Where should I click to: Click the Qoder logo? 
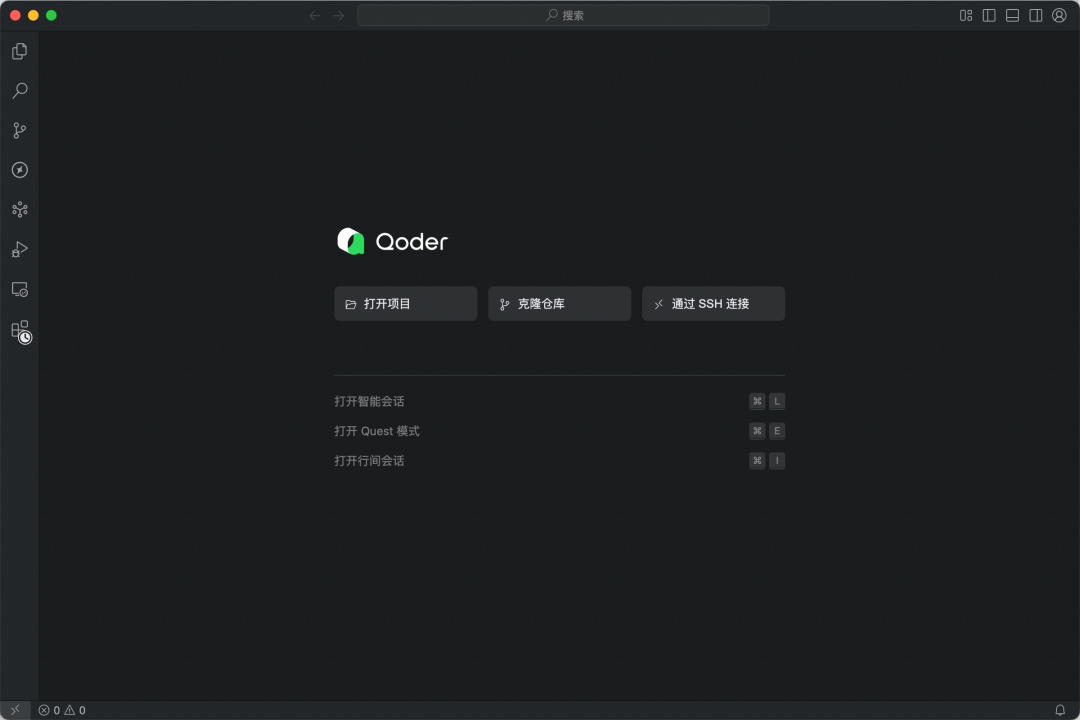[x=392, y=241]
